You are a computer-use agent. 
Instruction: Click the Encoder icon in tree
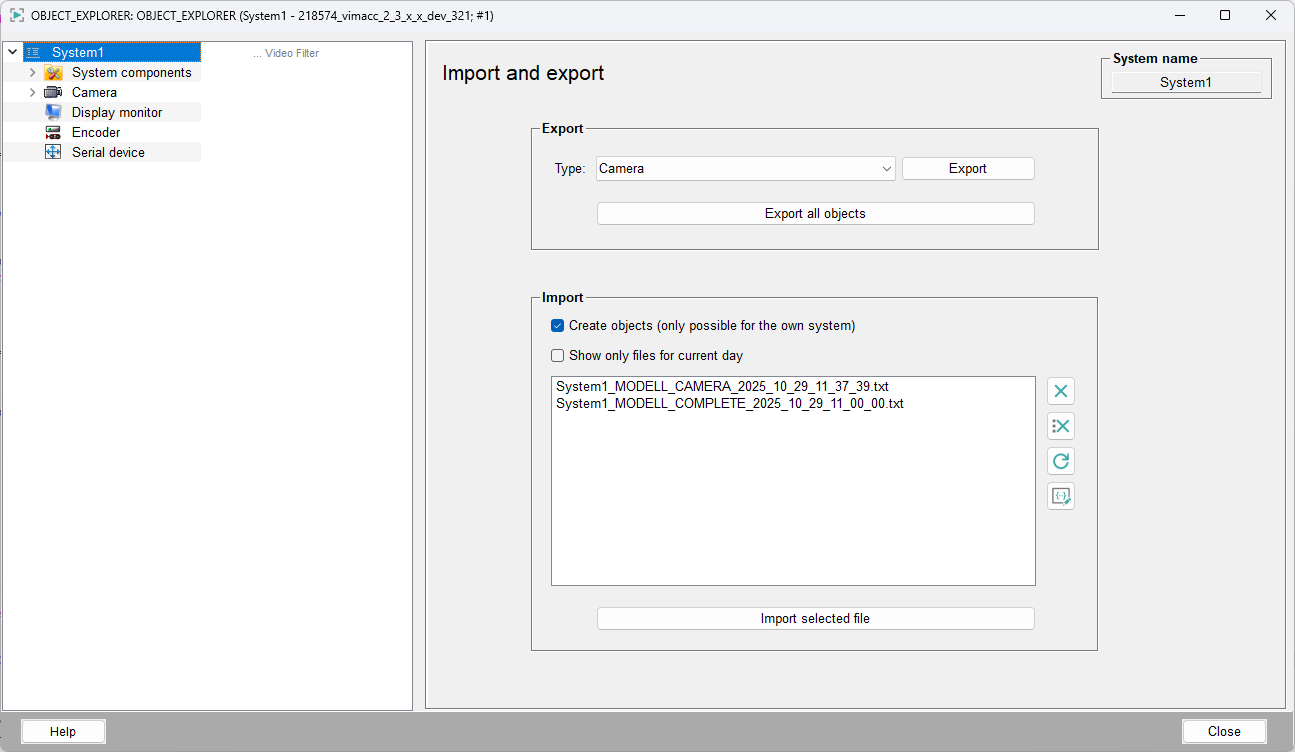[x=53, y=133]
